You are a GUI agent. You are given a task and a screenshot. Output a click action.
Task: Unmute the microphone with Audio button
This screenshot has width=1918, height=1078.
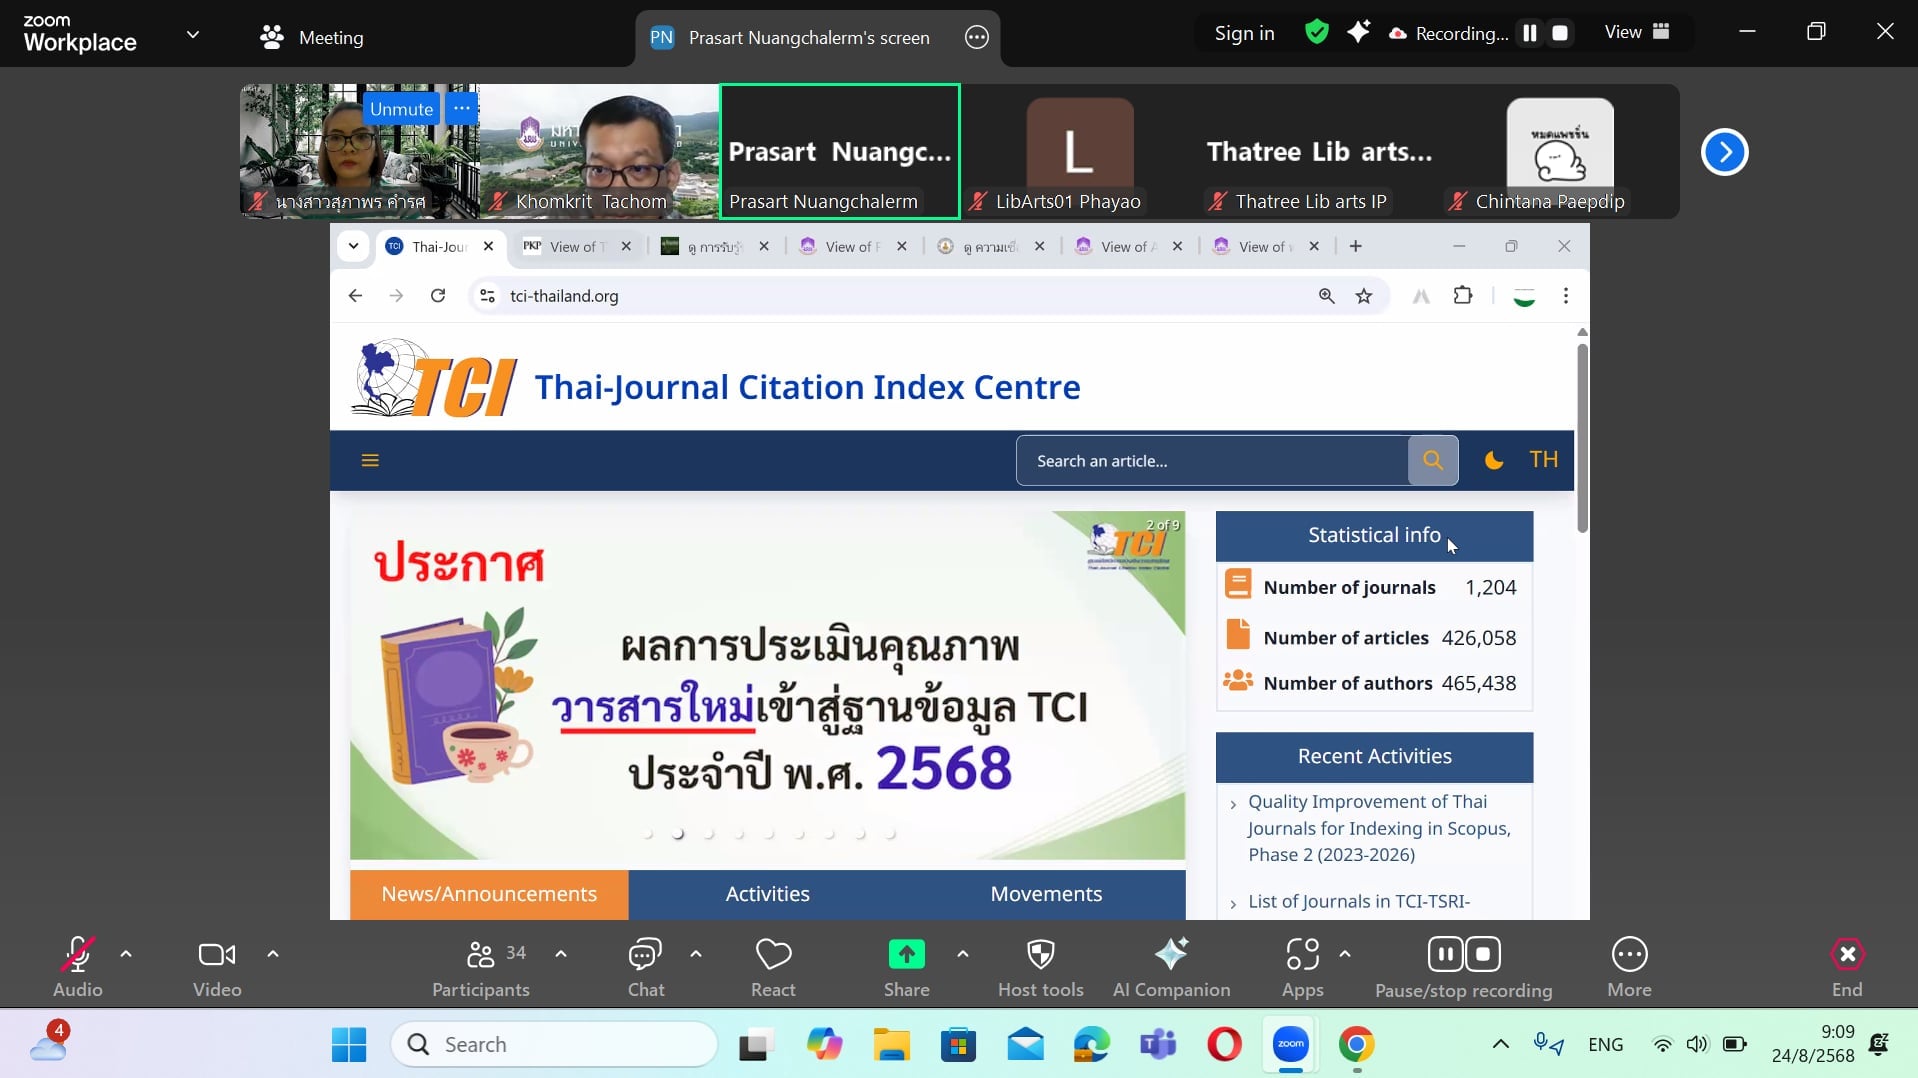click(78, 955)
